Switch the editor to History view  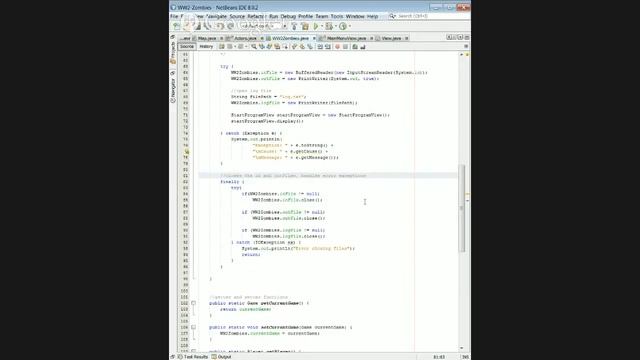pyautogui.click(x=206, y=47)
